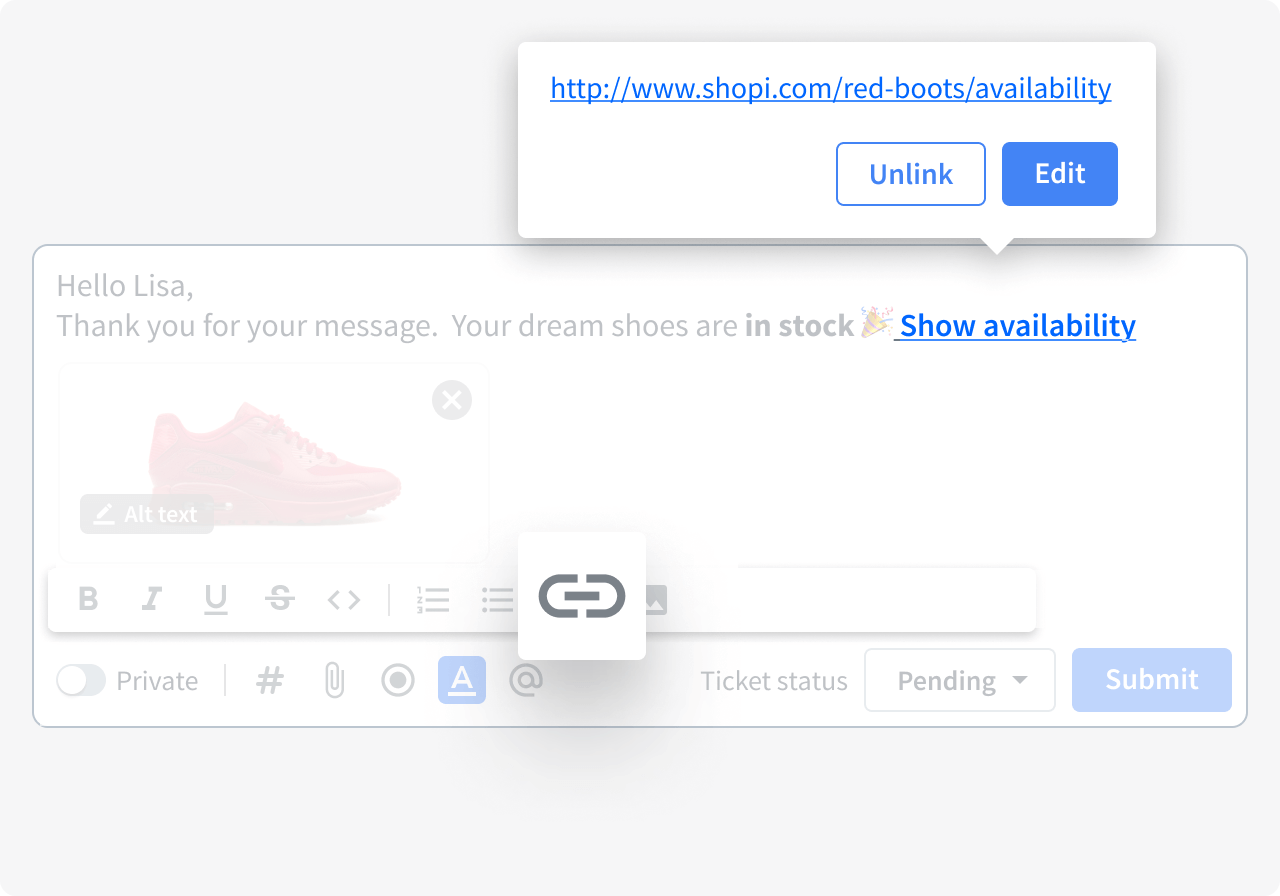Apply italic formatting
1280x896 pixels.
[152, 598]
